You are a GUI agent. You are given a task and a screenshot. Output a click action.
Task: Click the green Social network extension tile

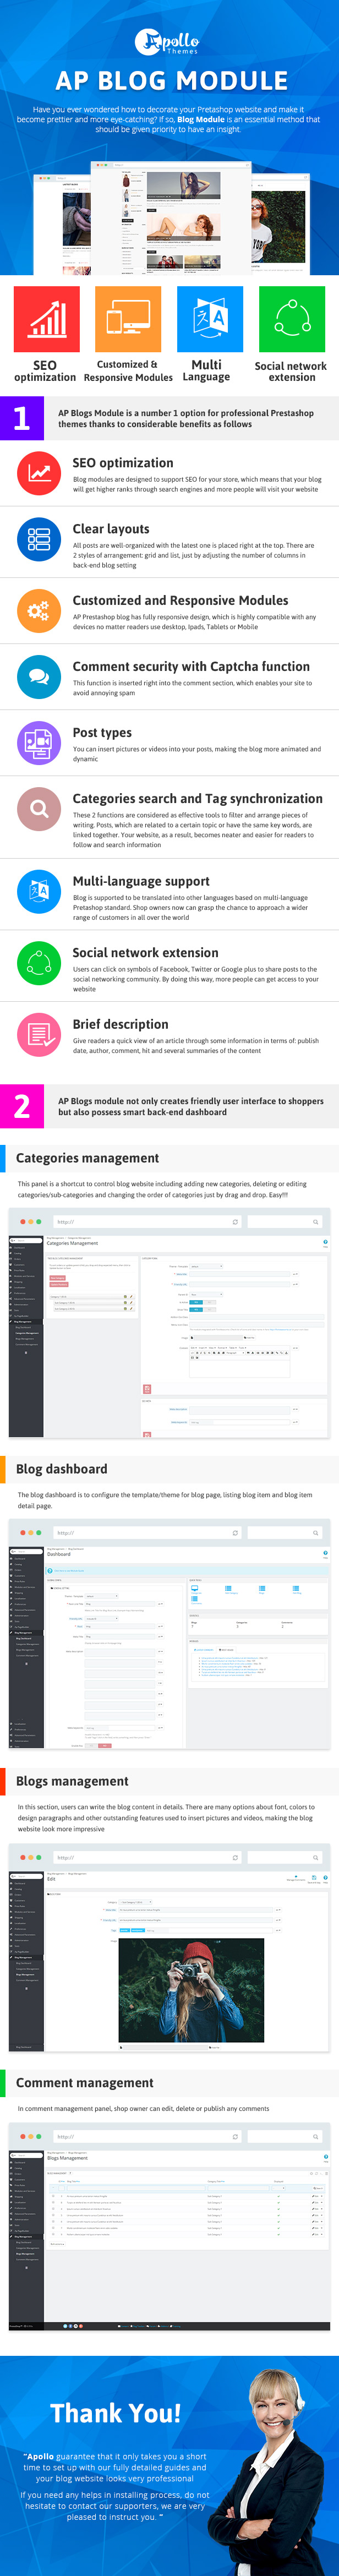coord(292,319)
